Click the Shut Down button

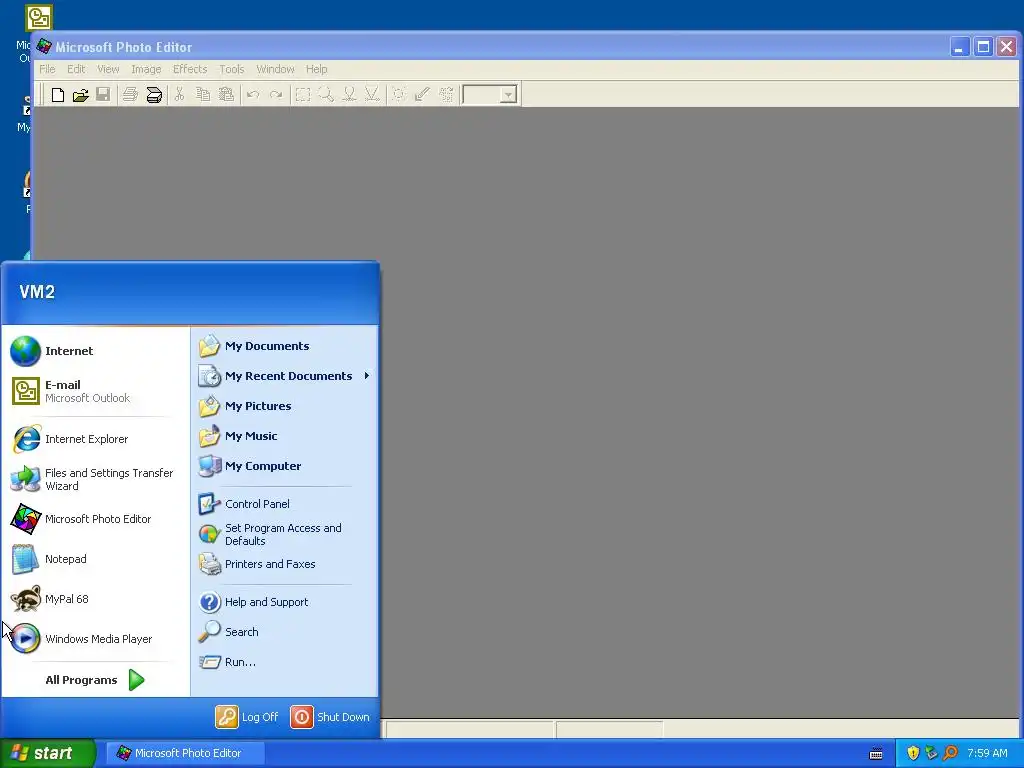click(330, 717)
